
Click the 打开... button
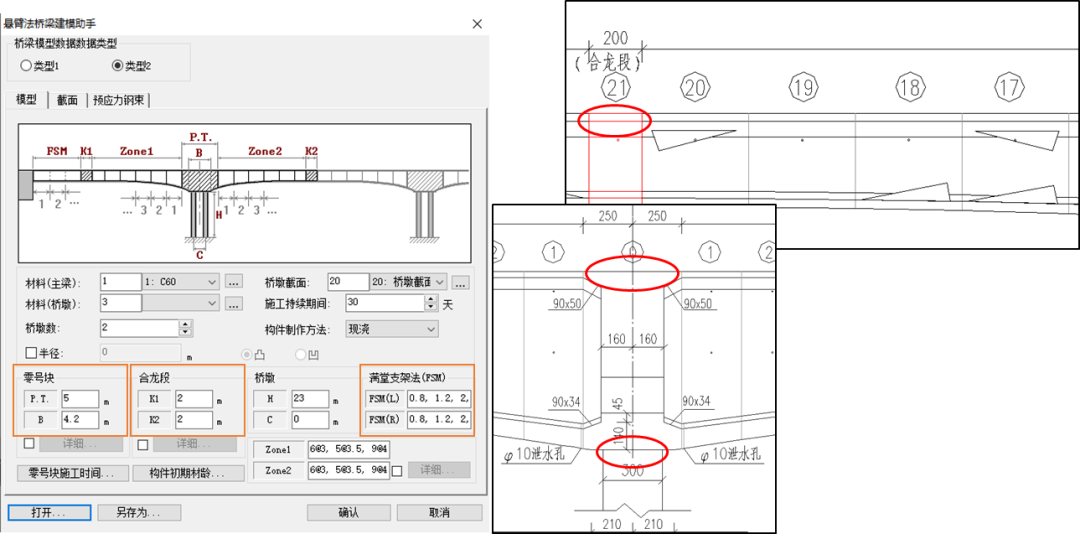point(48,513)
